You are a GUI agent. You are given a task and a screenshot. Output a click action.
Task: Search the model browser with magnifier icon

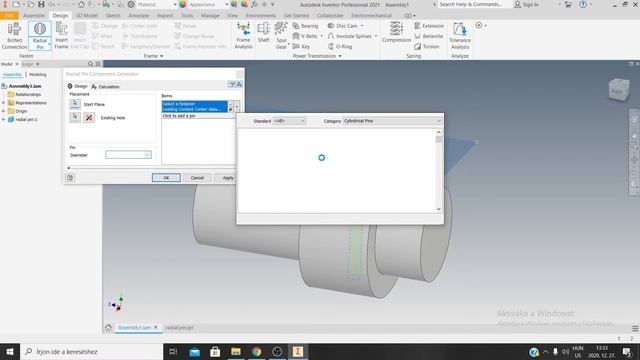tap(91, 64)
